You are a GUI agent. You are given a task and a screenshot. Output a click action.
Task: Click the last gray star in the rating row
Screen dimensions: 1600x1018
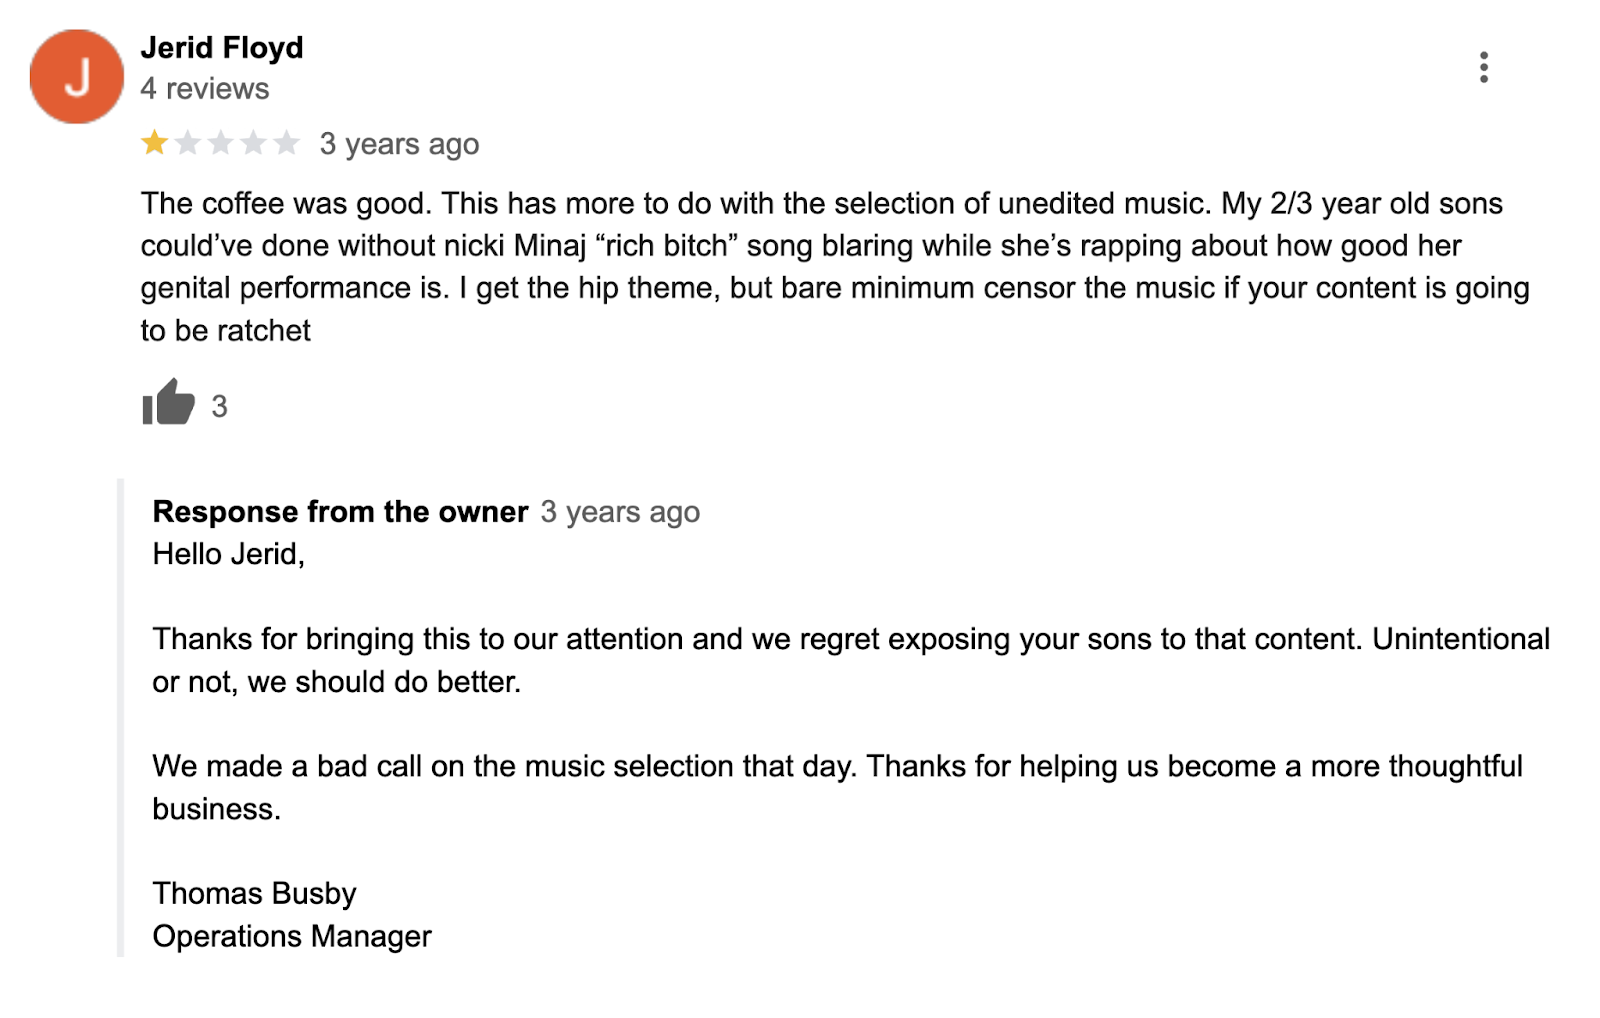coord(284,143)
